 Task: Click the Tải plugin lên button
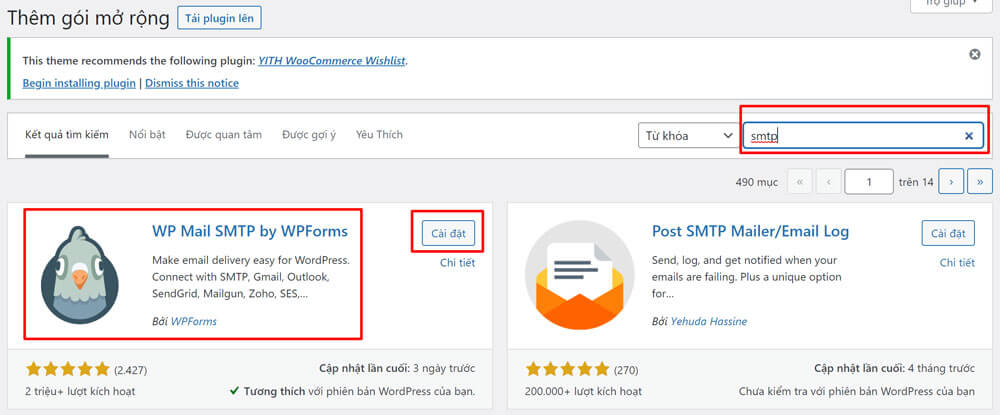(x=219, y=18)
